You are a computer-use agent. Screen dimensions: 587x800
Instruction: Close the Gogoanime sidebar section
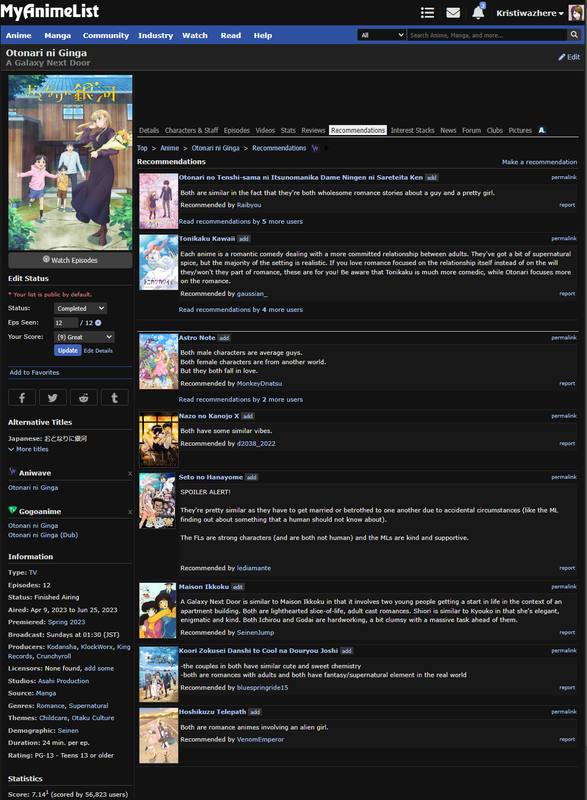[130, 512]
